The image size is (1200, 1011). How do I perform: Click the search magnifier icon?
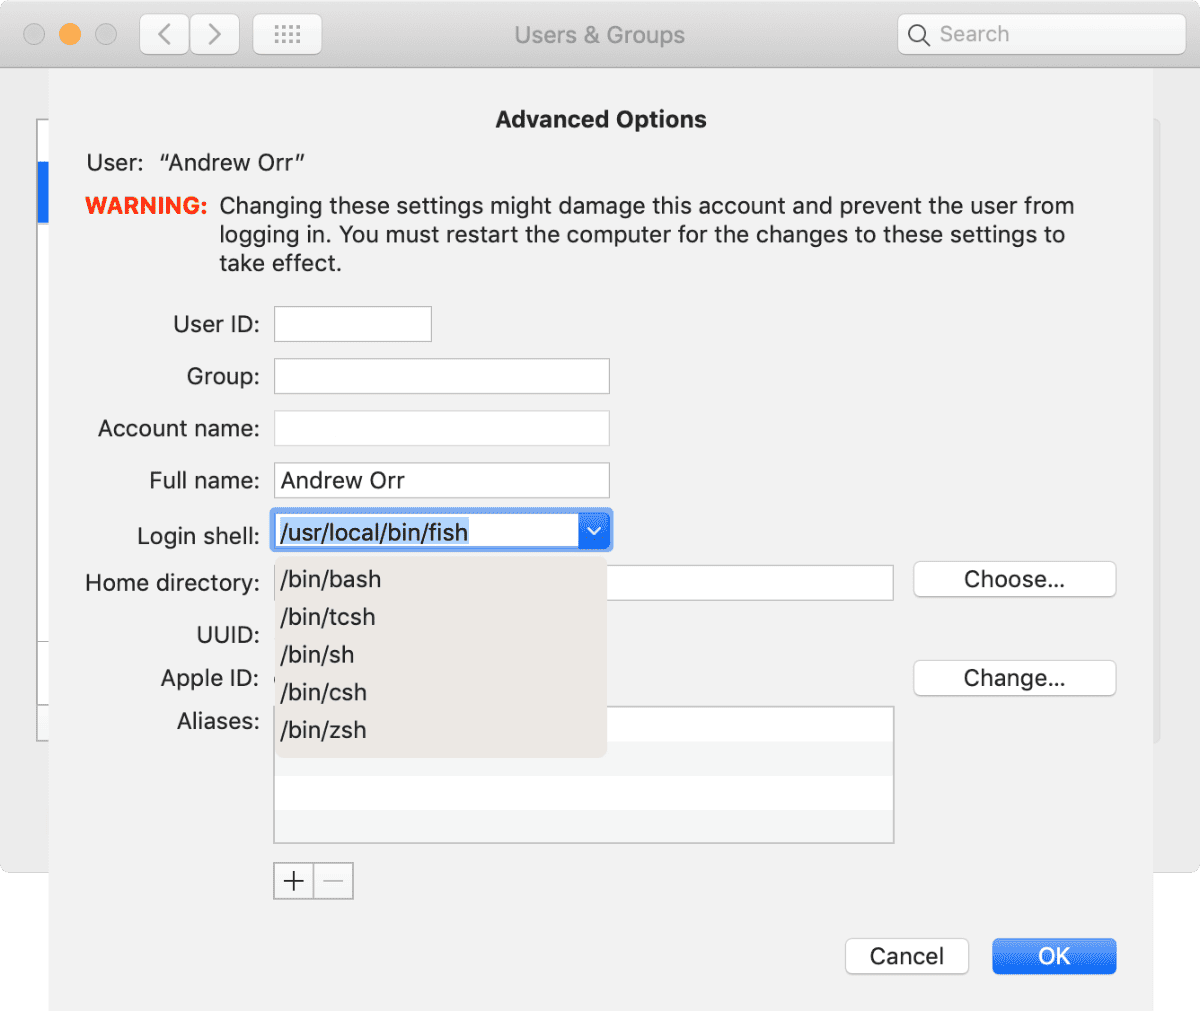pyautogui.click(x=918, y=33)
